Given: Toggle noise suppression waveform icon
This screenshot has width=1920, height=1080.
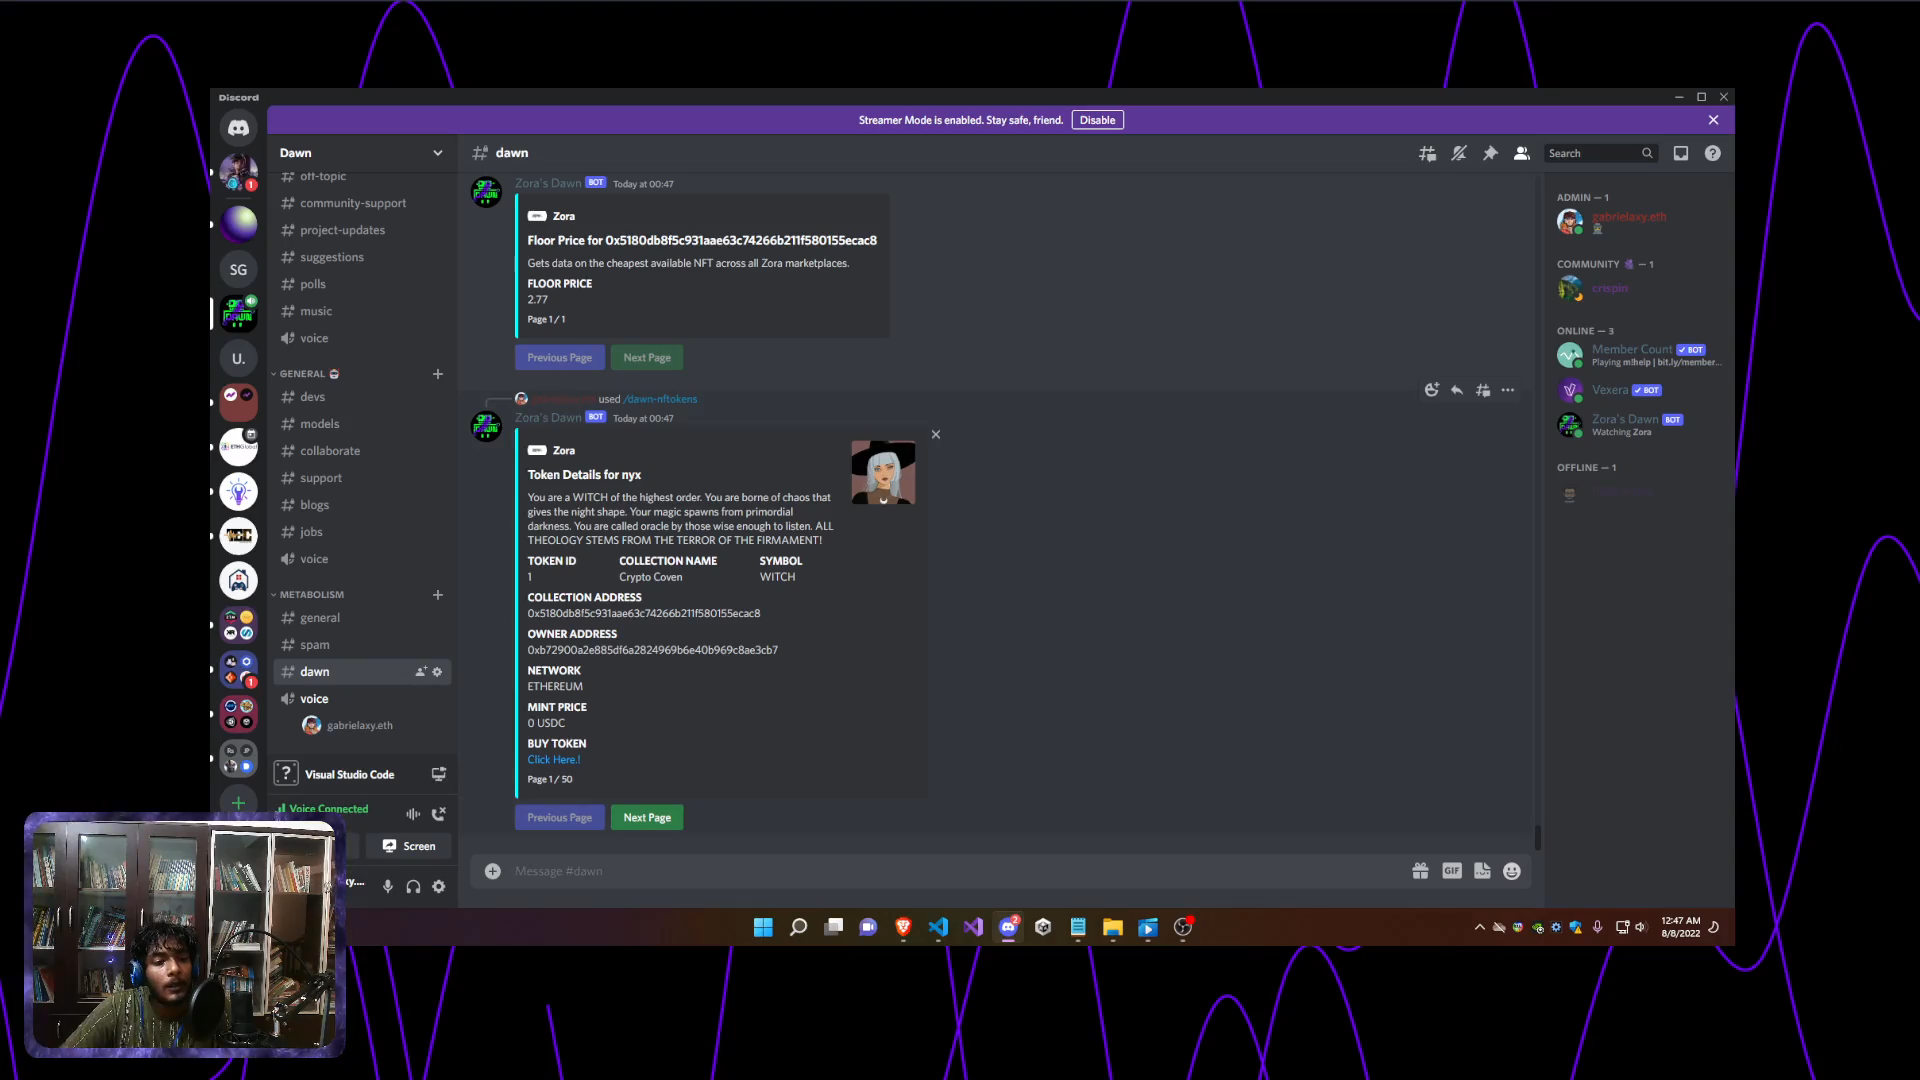Looking at the screenshot, I should (x=412, y=814).
